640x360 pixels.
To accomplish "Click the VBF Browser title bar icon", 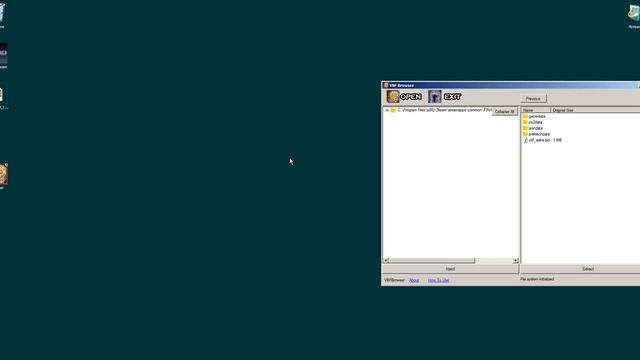I will click(x=386, y=85).
